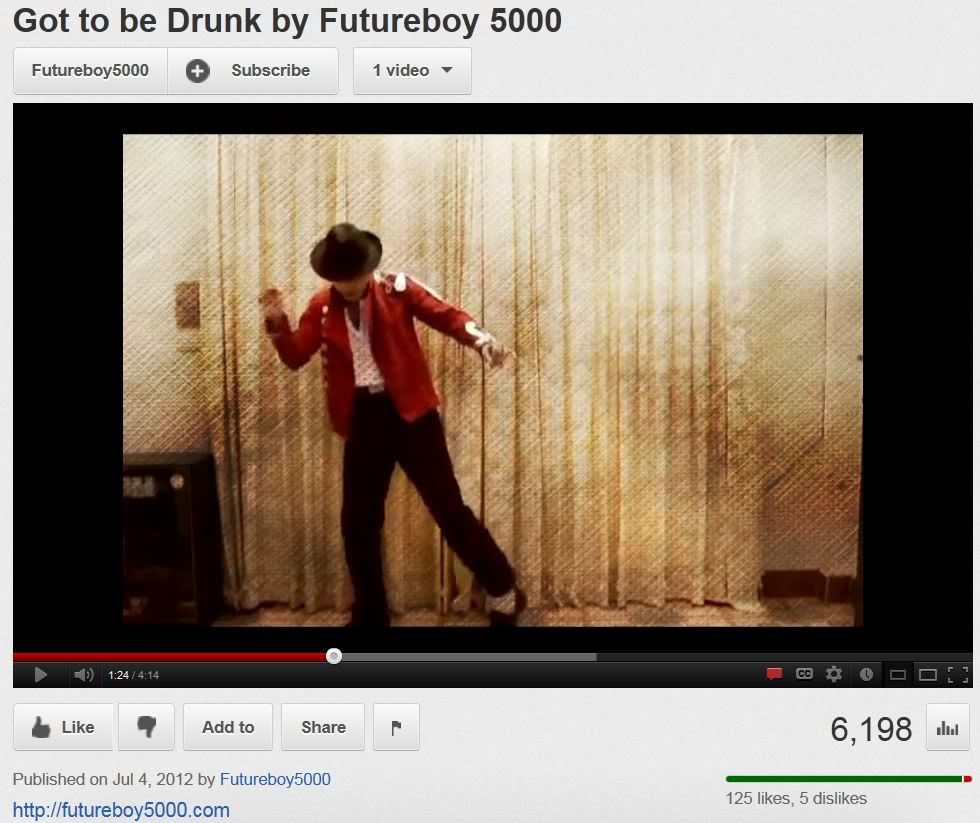This screenshot has width=980, height=823.
Task: Click the Watch Later clock icon
Action: click(866, 674)
